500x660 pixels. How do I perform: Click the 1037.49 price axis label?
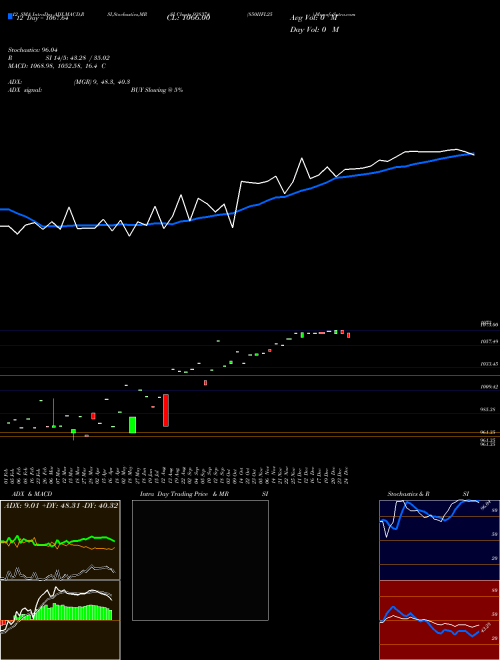point(489,342)
